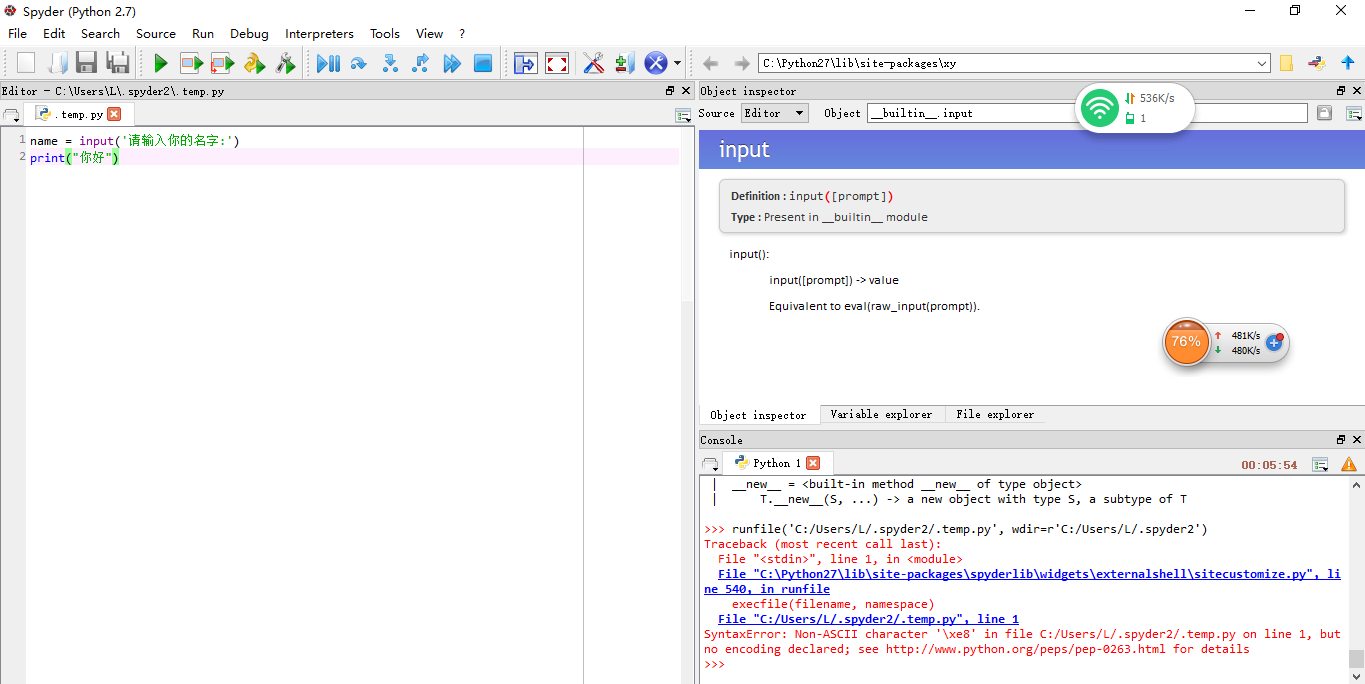Open the File explorer tab

point(995,414)
